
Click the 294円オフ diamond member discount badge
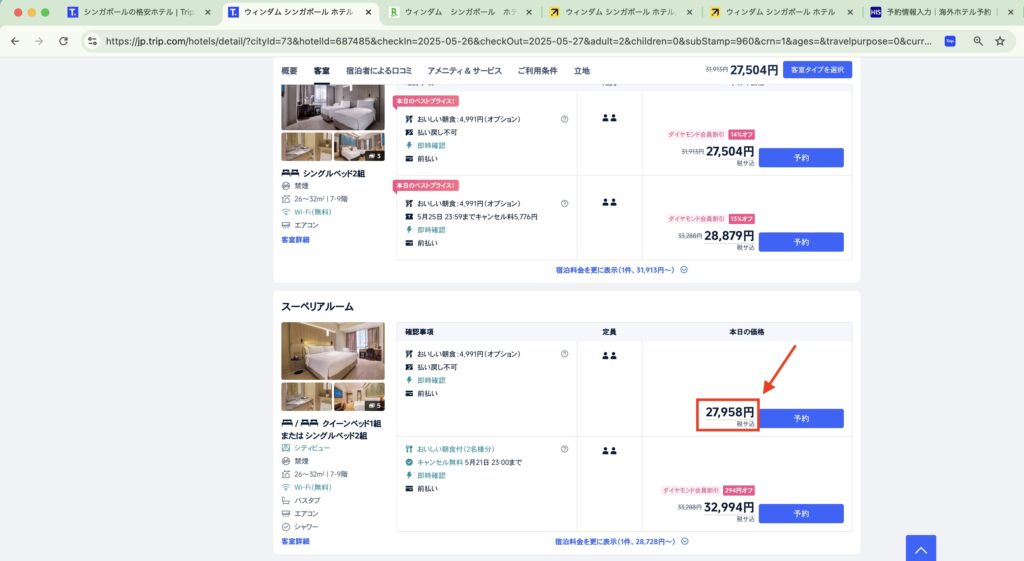(x=739, y=490)
